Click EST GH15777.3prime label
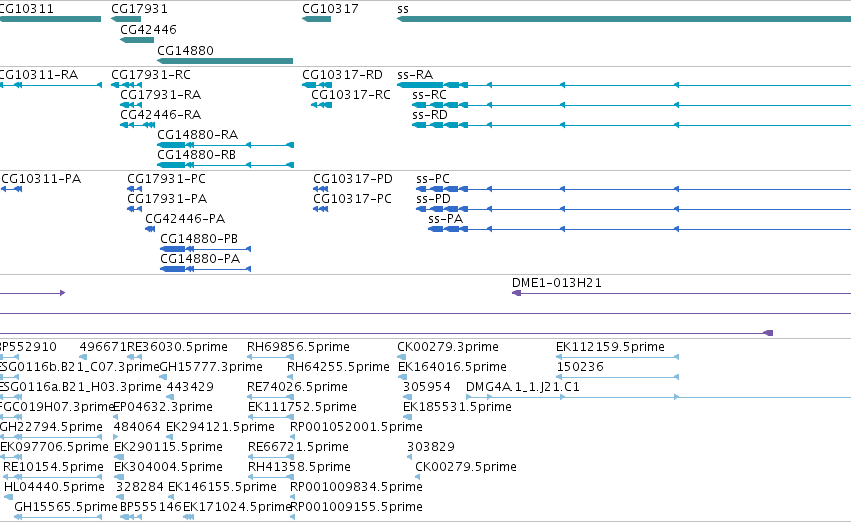Viewport: 851px width, 522px height. 211,367
